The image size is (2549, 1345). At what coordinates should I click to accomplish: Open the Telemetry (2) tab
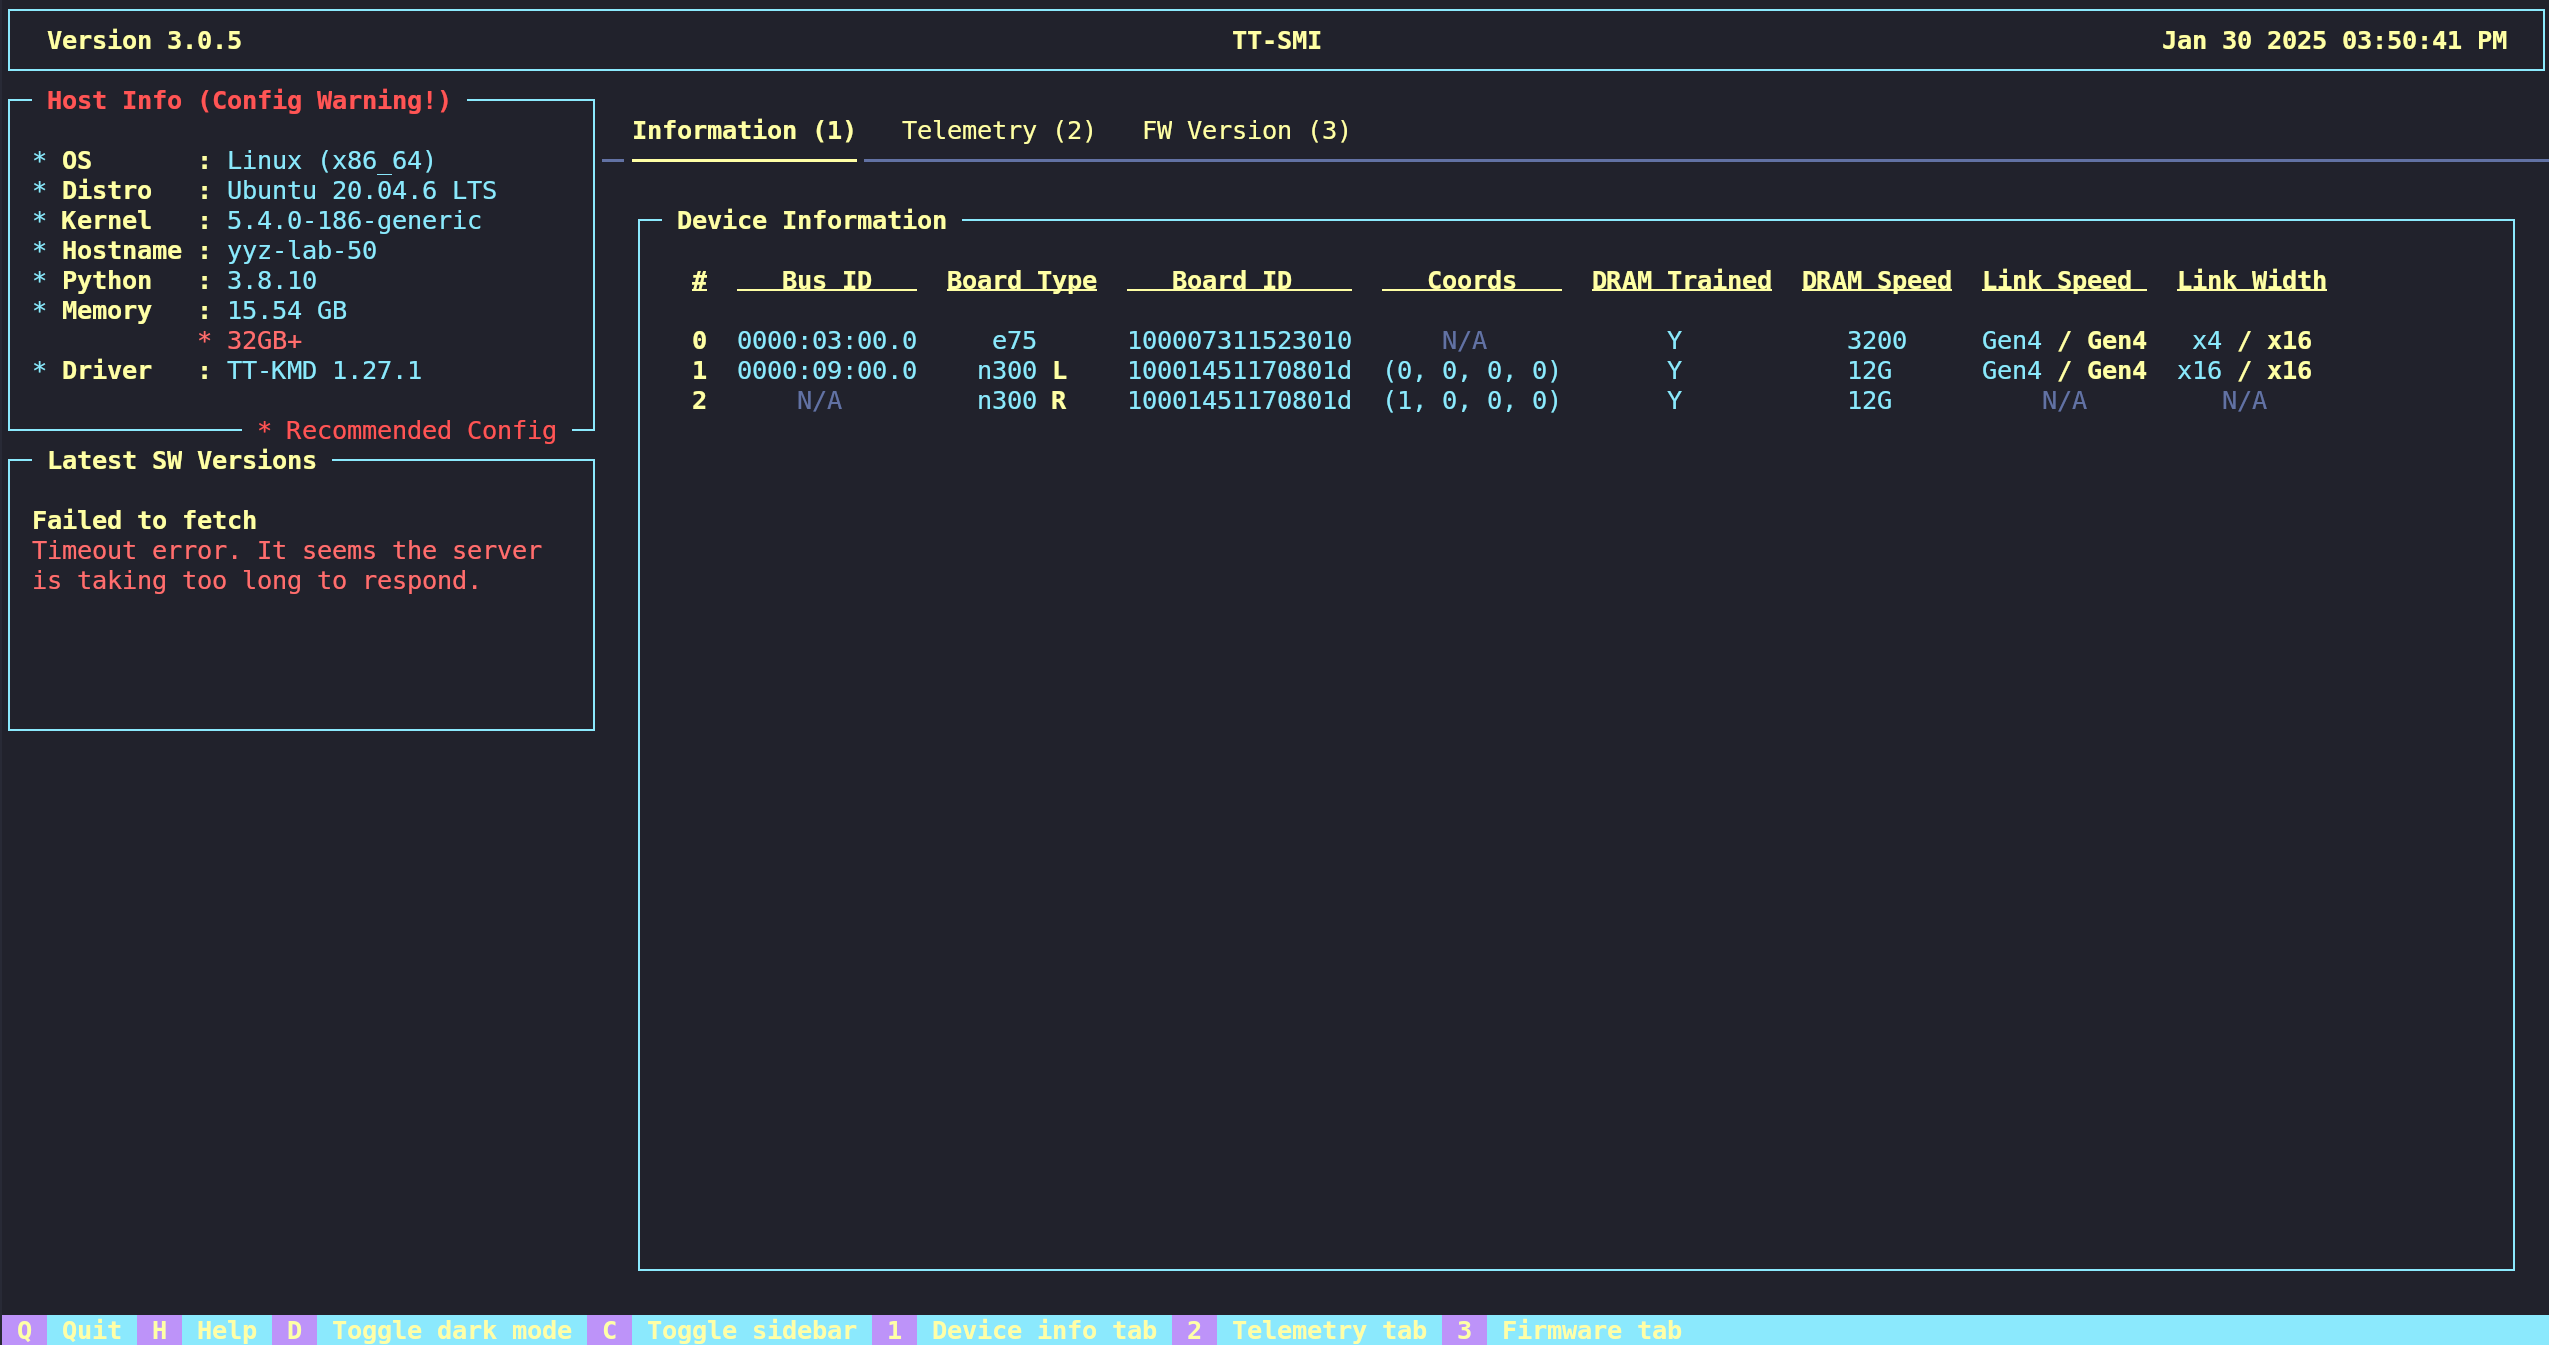[x=998, y=131]
